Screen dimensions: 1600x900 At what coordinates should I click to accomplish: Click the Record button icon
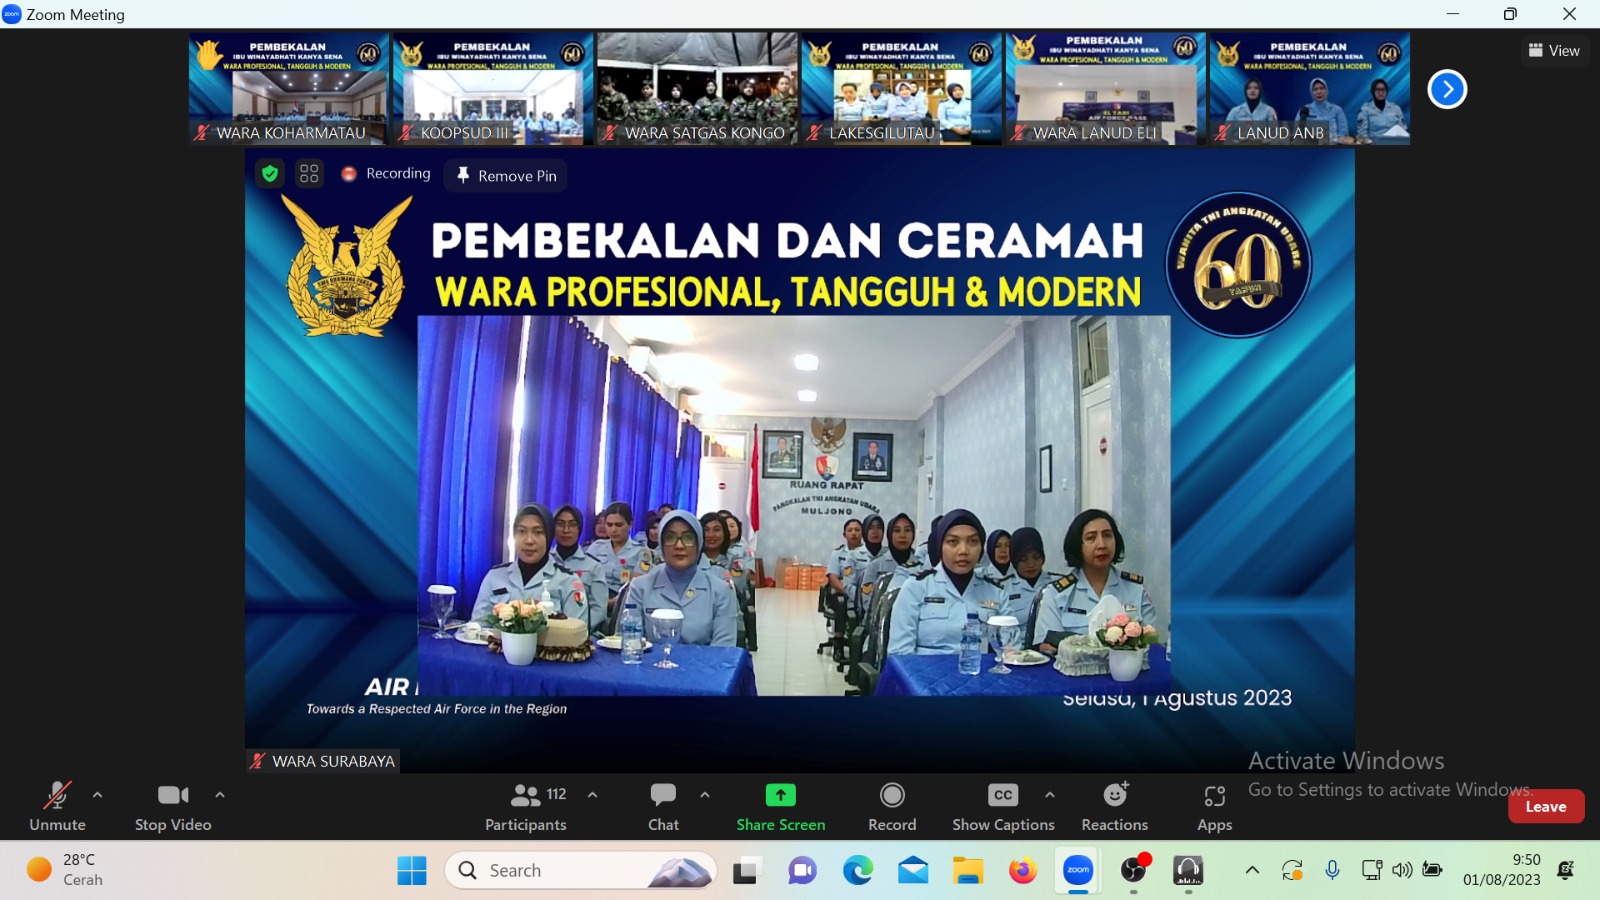pyautogui.click(x=892, y=795)
